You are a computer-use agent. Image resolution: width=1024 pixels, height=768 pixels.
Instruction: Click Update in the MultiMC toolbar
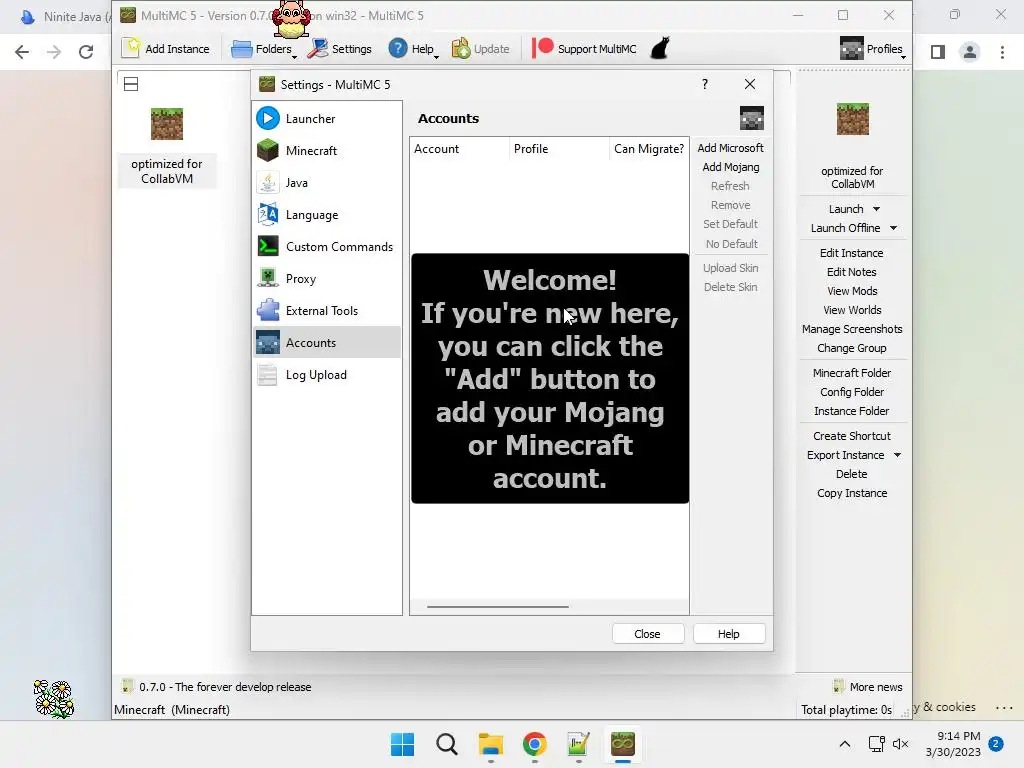(x=481, y=49)
